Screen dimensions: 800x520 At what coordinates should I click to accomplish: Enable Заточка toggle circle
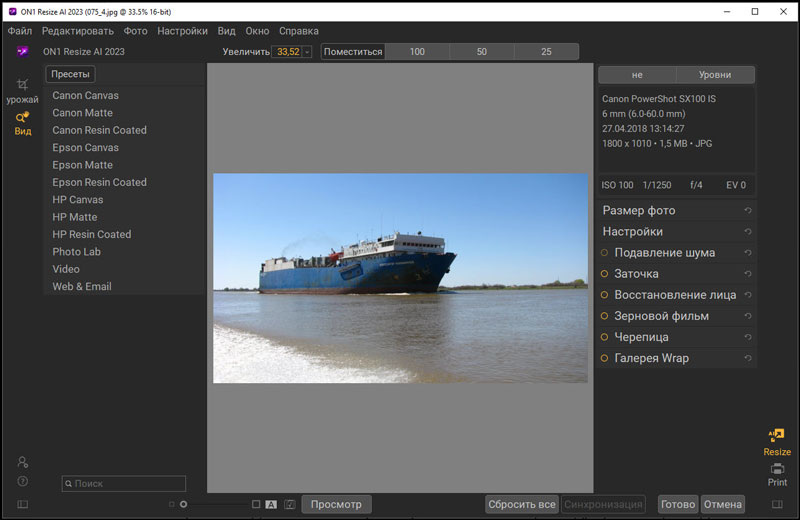tap(605, 274)
